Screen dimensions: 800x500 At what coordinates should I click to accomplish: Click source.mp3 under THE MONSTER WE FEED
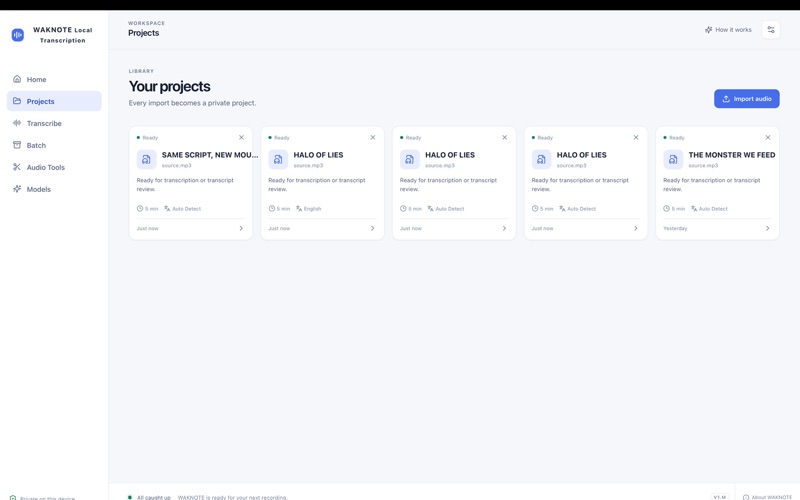coord(703,165)
